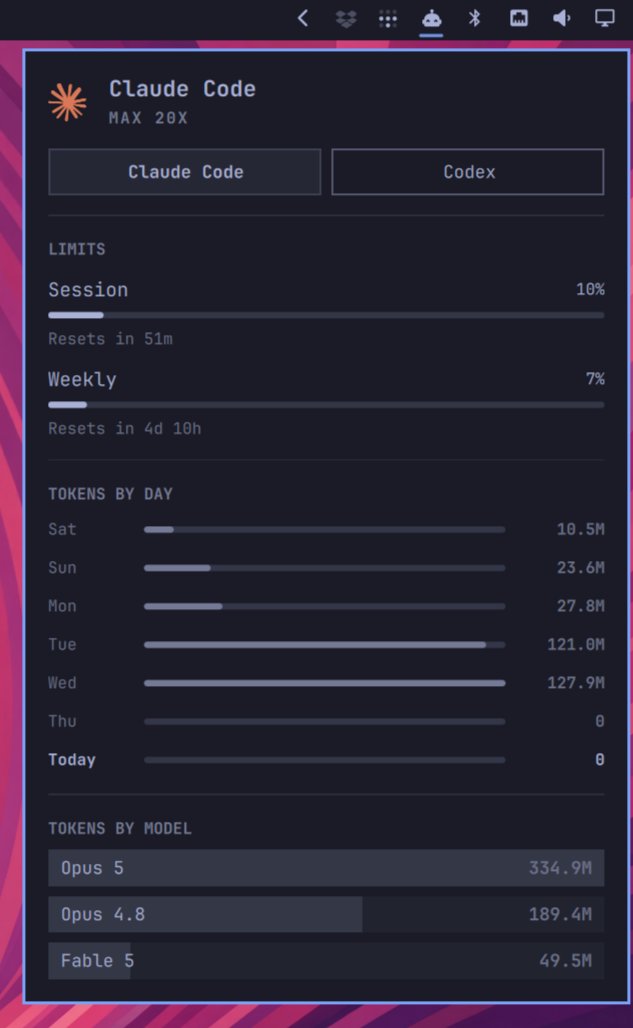
Task: Open the Bluetooth tray icon
Action: (474, 18)
